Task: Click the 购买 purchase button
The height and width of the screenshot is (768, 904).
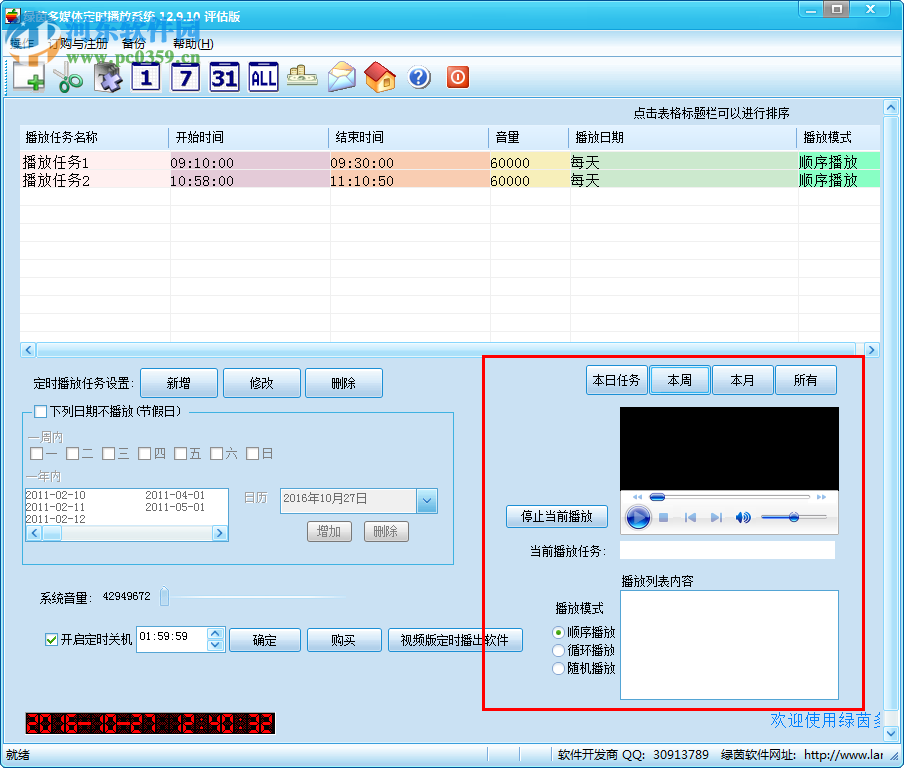Action: tap(344, 639)
